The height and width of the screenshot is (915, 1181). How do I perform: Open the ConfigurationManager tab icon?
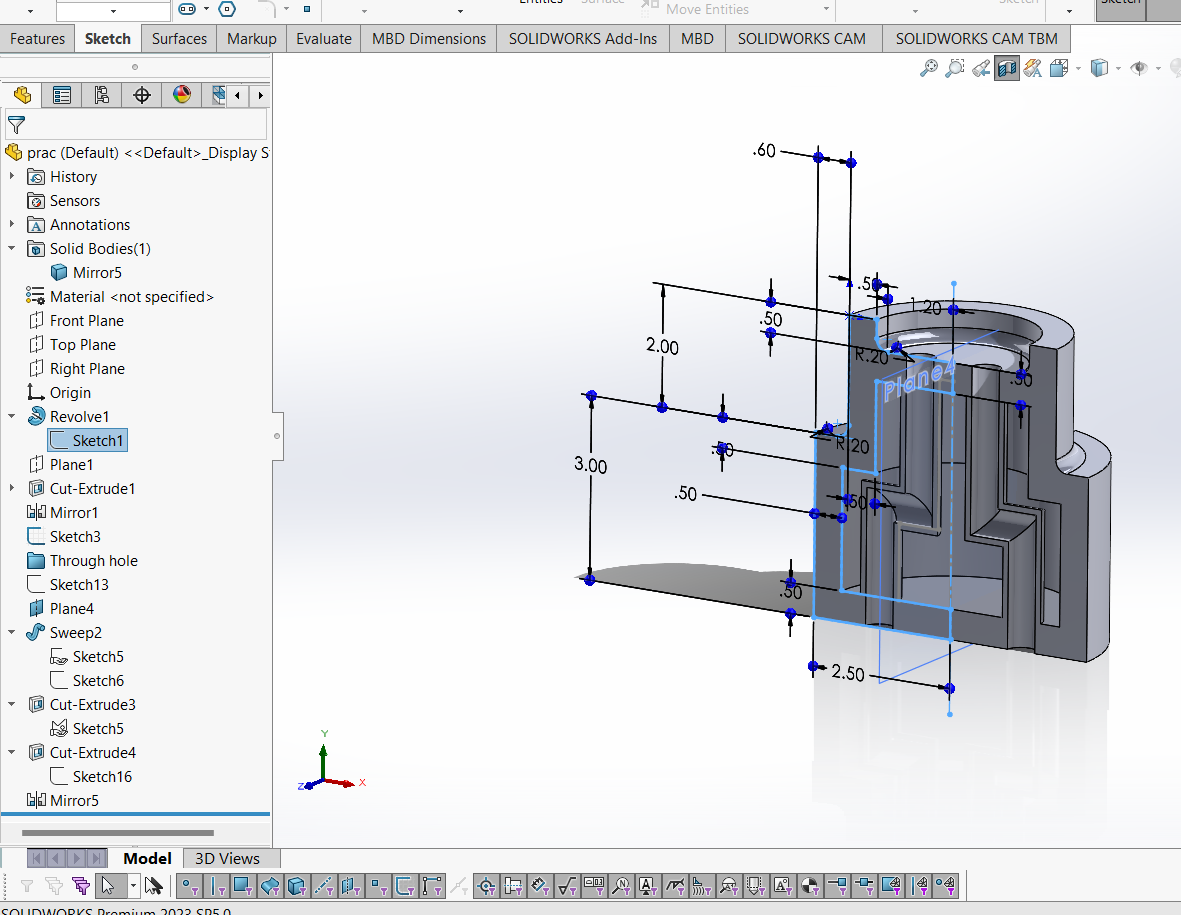[102, 95]
